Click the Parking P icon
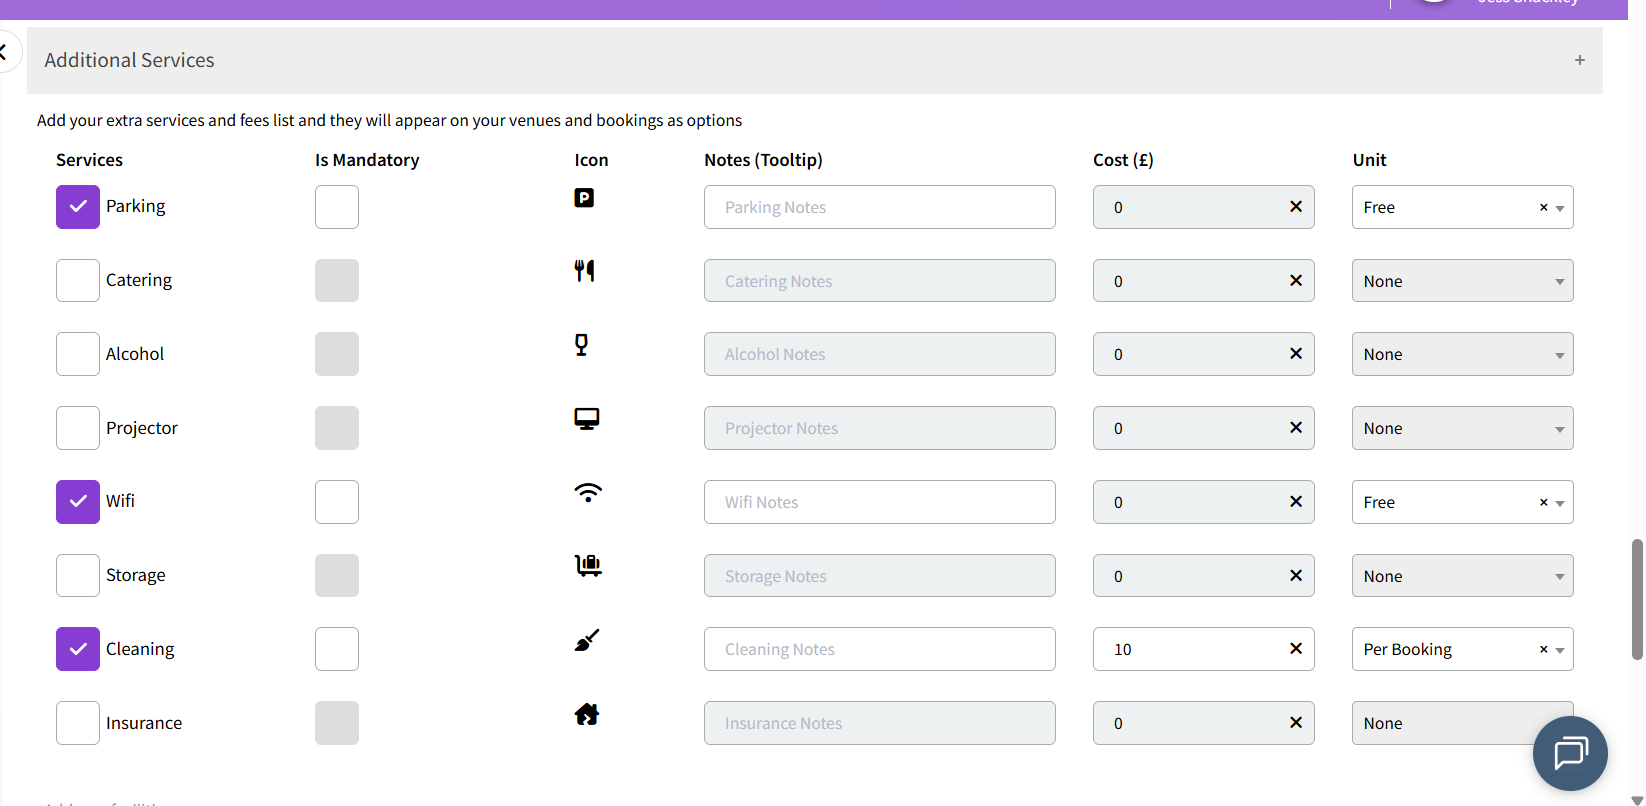The height and width of the screenshot is (806, 1646). coord(584,198)
